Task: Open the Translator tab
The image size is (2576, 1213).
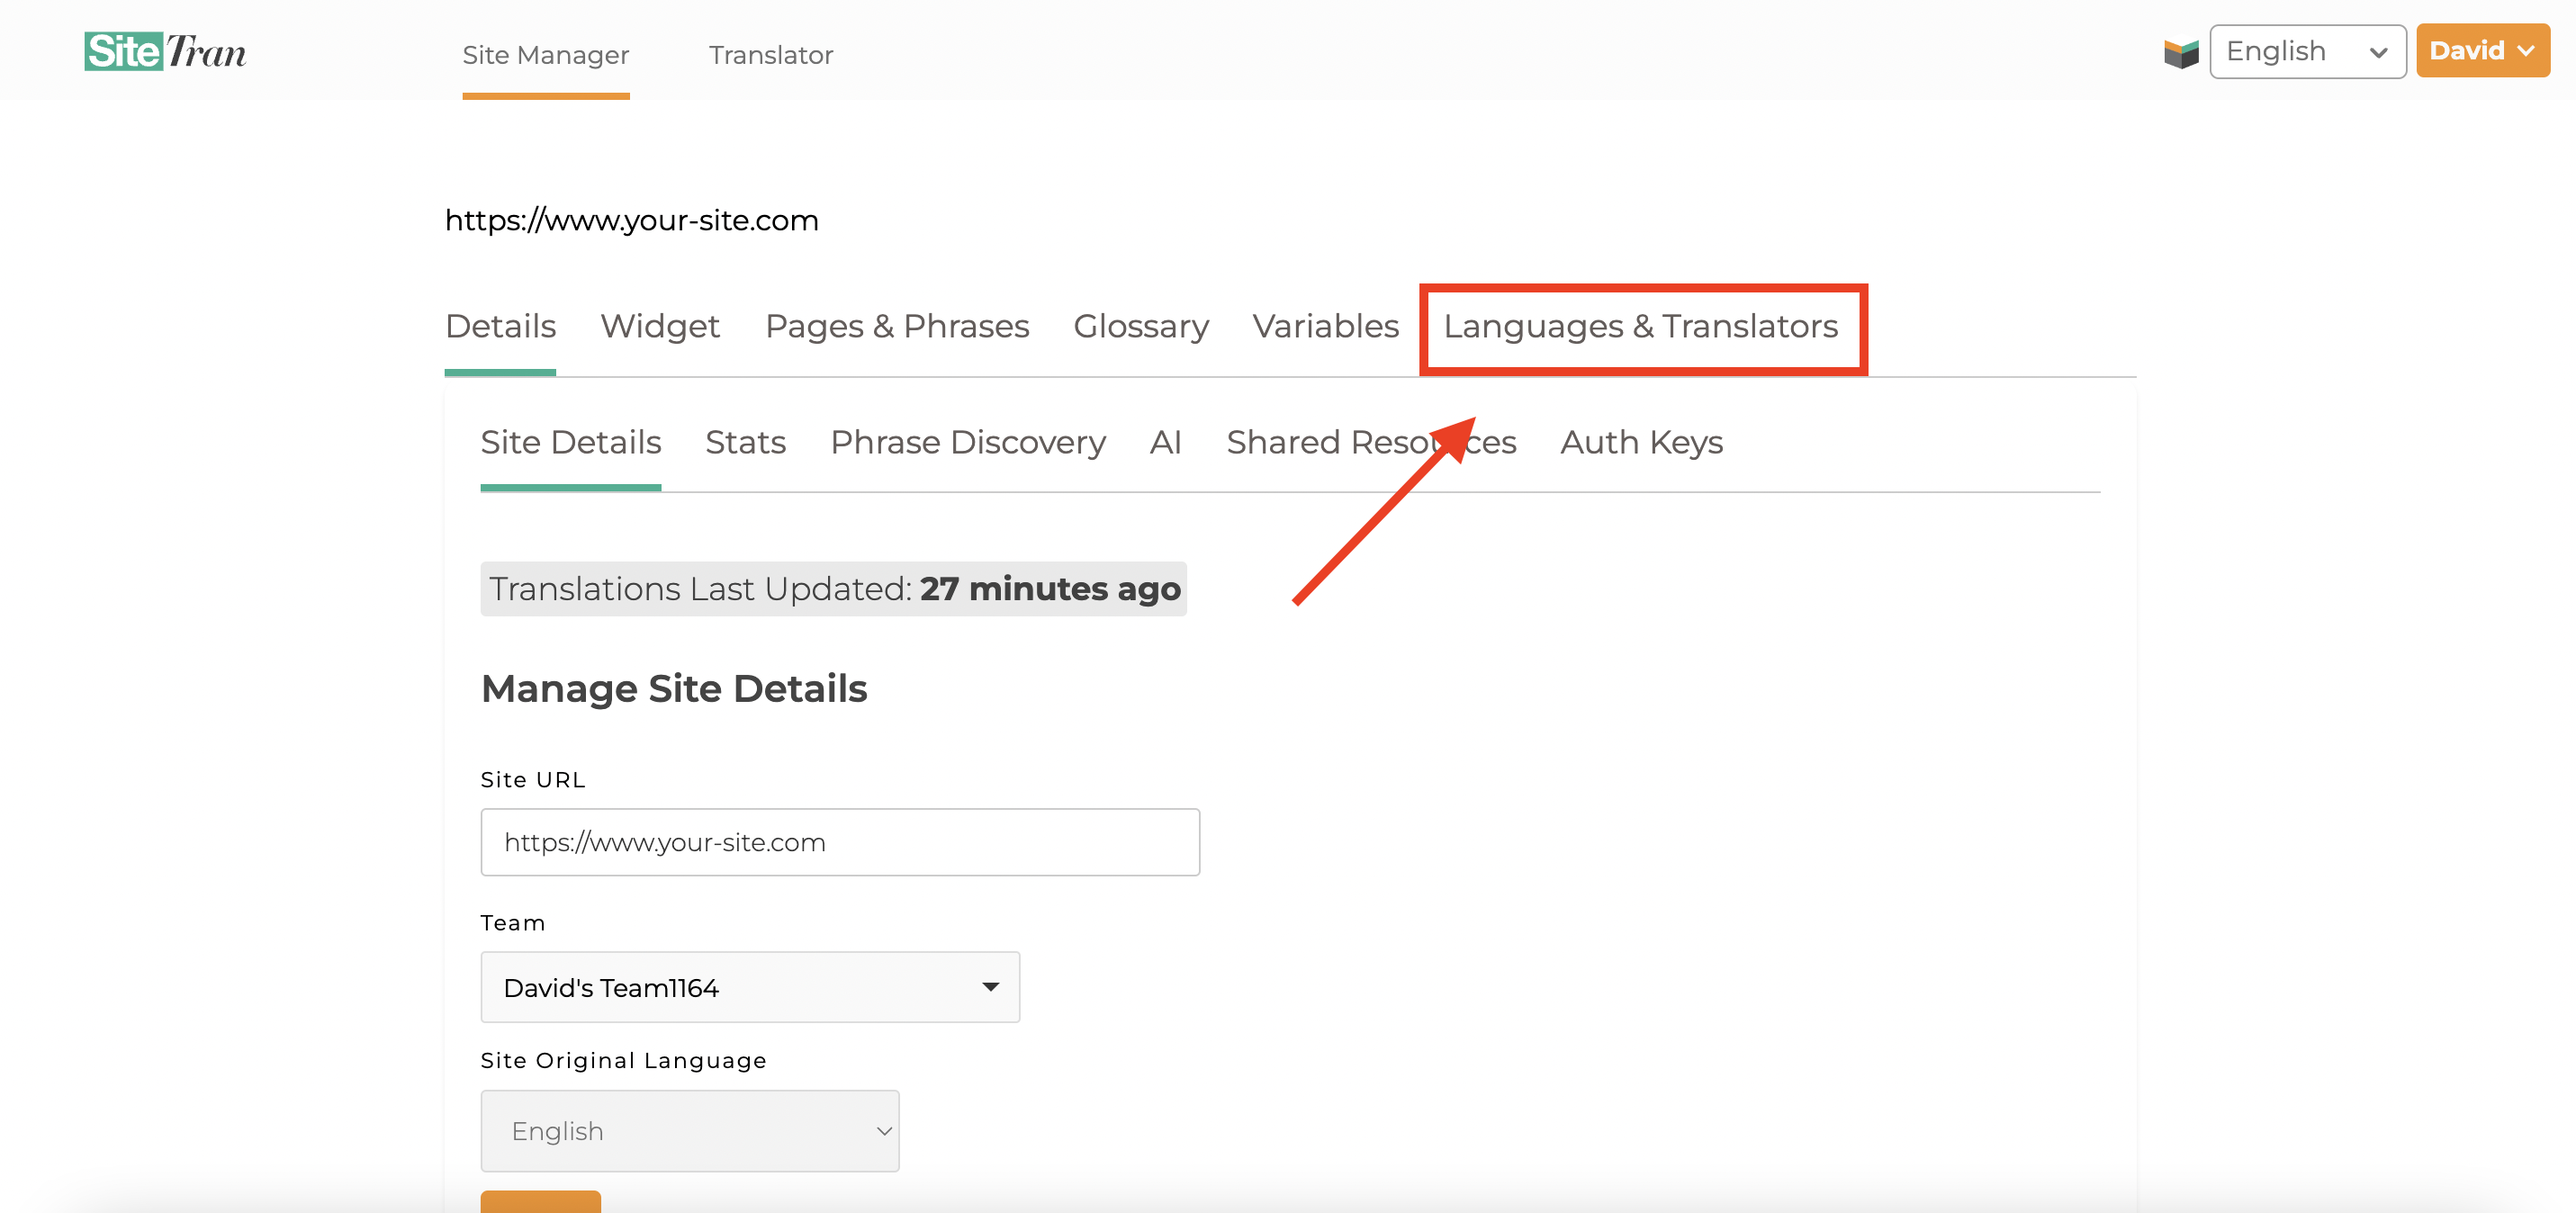Action: (771, 55)
